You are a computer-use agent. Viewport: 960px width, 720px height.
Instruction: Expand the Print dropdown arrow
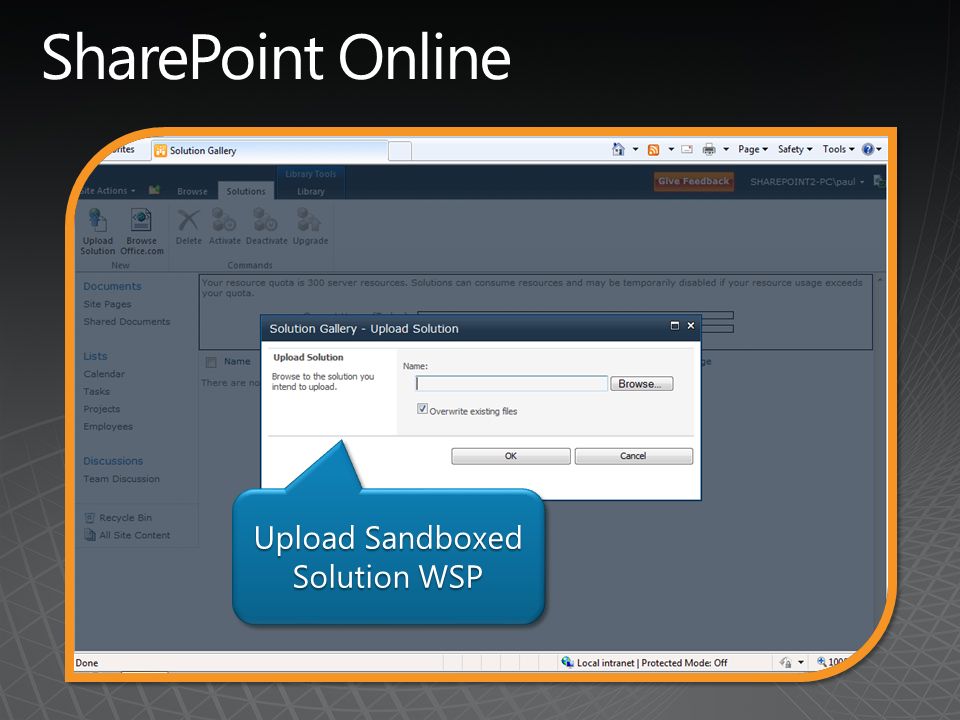726,149
